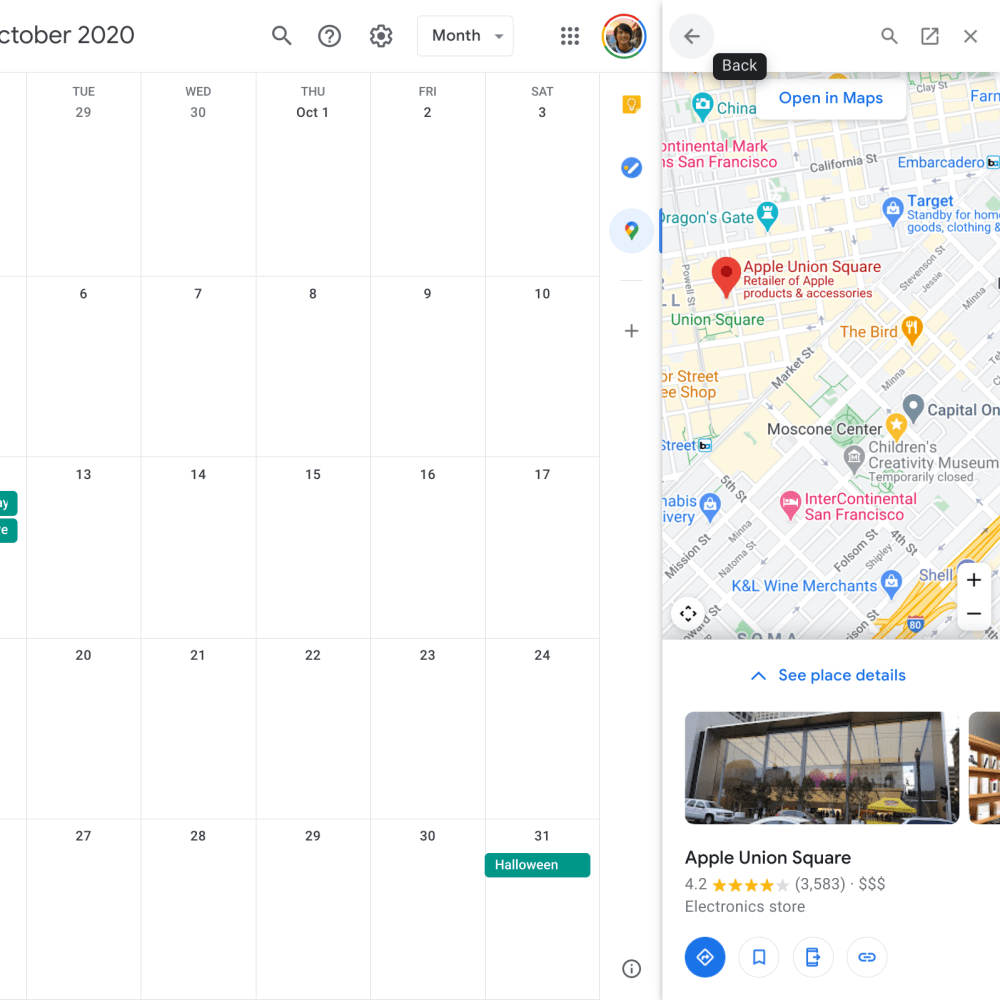Image resolution: width=1000 pixels, height=1000 pixels.
Task: Copy link to Apple Union Square
Action: tap(867, 957)
